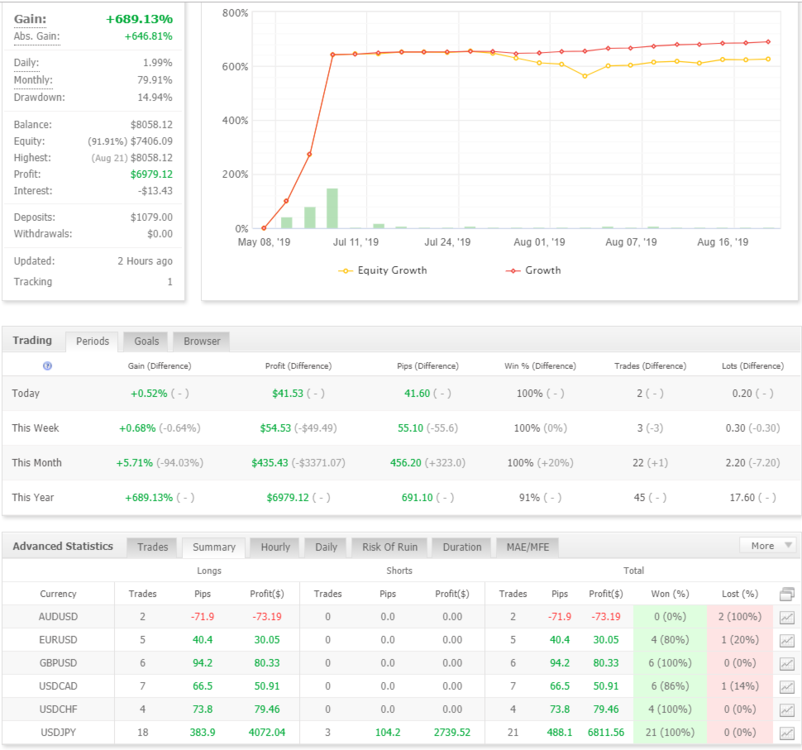Toggle Growth legend series
The width and height of the screenshot is (802, 750).
[533, 270]
